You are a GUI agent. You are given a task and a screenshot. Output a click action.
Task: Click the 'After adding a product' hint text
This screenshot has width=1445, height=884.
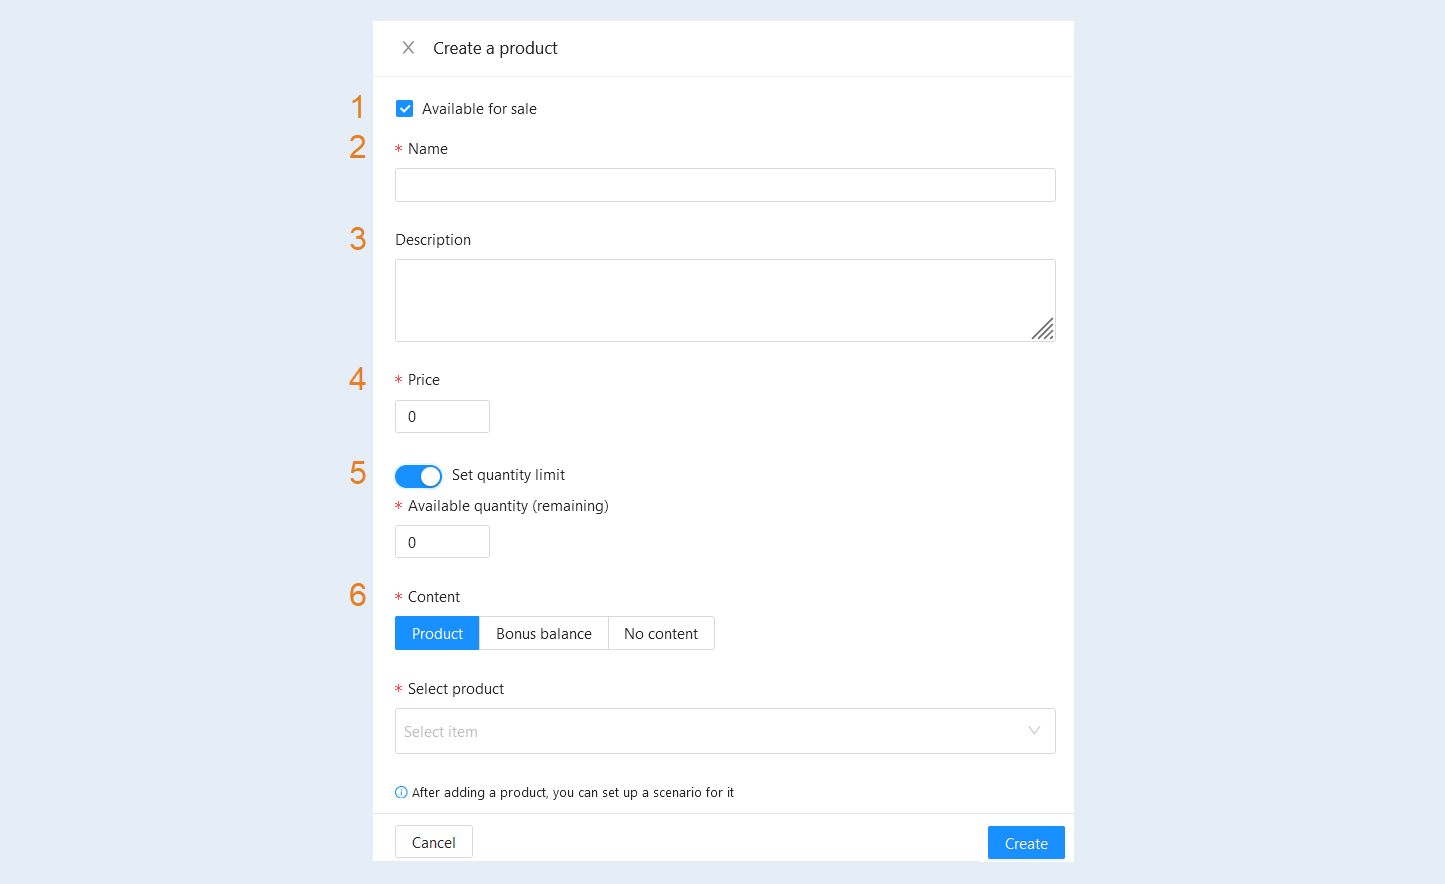(573, 792)
